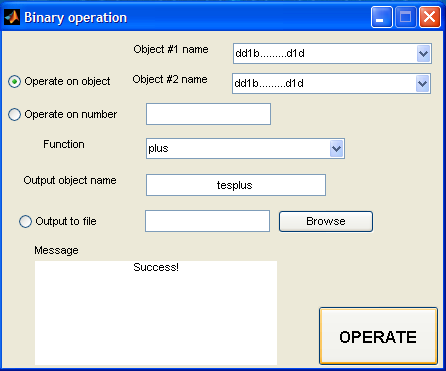Click the Object #1 name label
This screenshot has width=446, height=371.
171,49
